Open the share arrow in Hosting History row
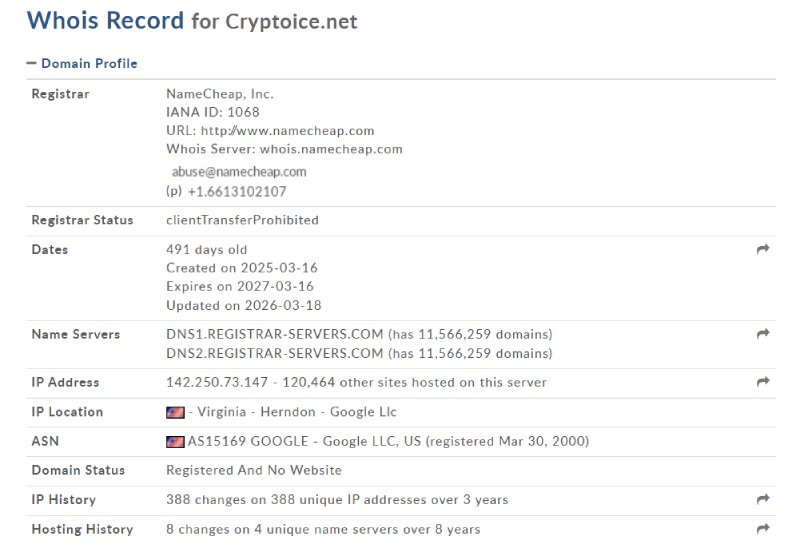 [763, 529]
